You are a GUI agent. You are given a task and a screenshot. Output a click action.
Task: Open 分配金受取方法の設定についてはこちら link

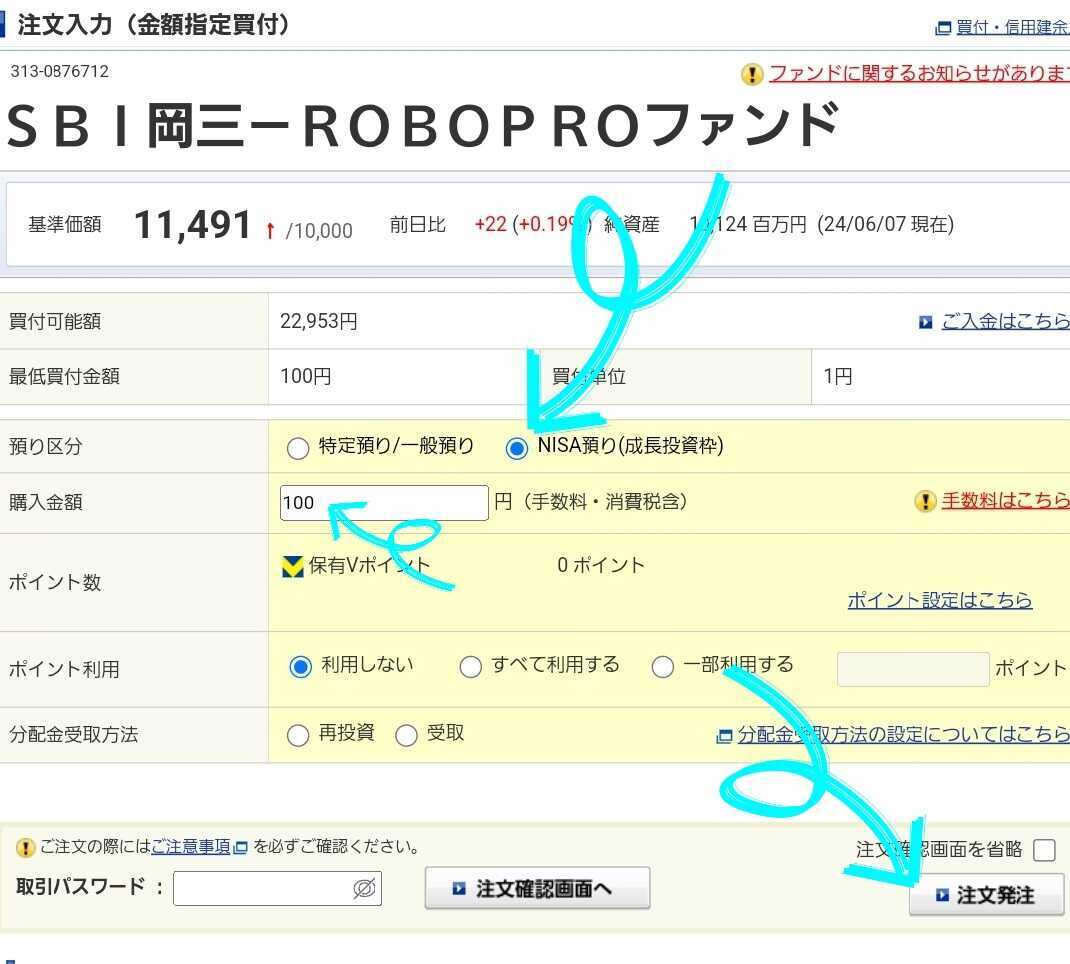903,734
